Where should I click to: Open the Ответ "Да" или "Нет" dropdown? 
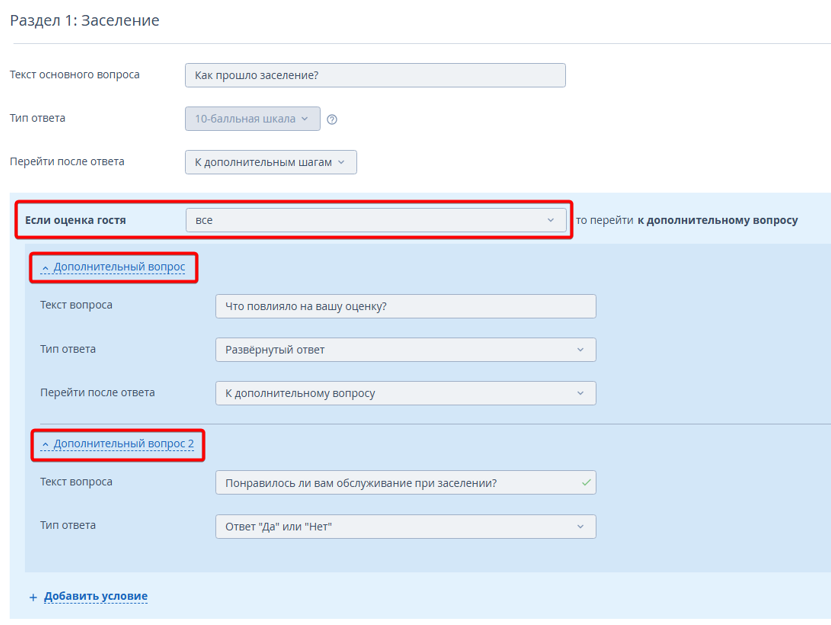405,526
